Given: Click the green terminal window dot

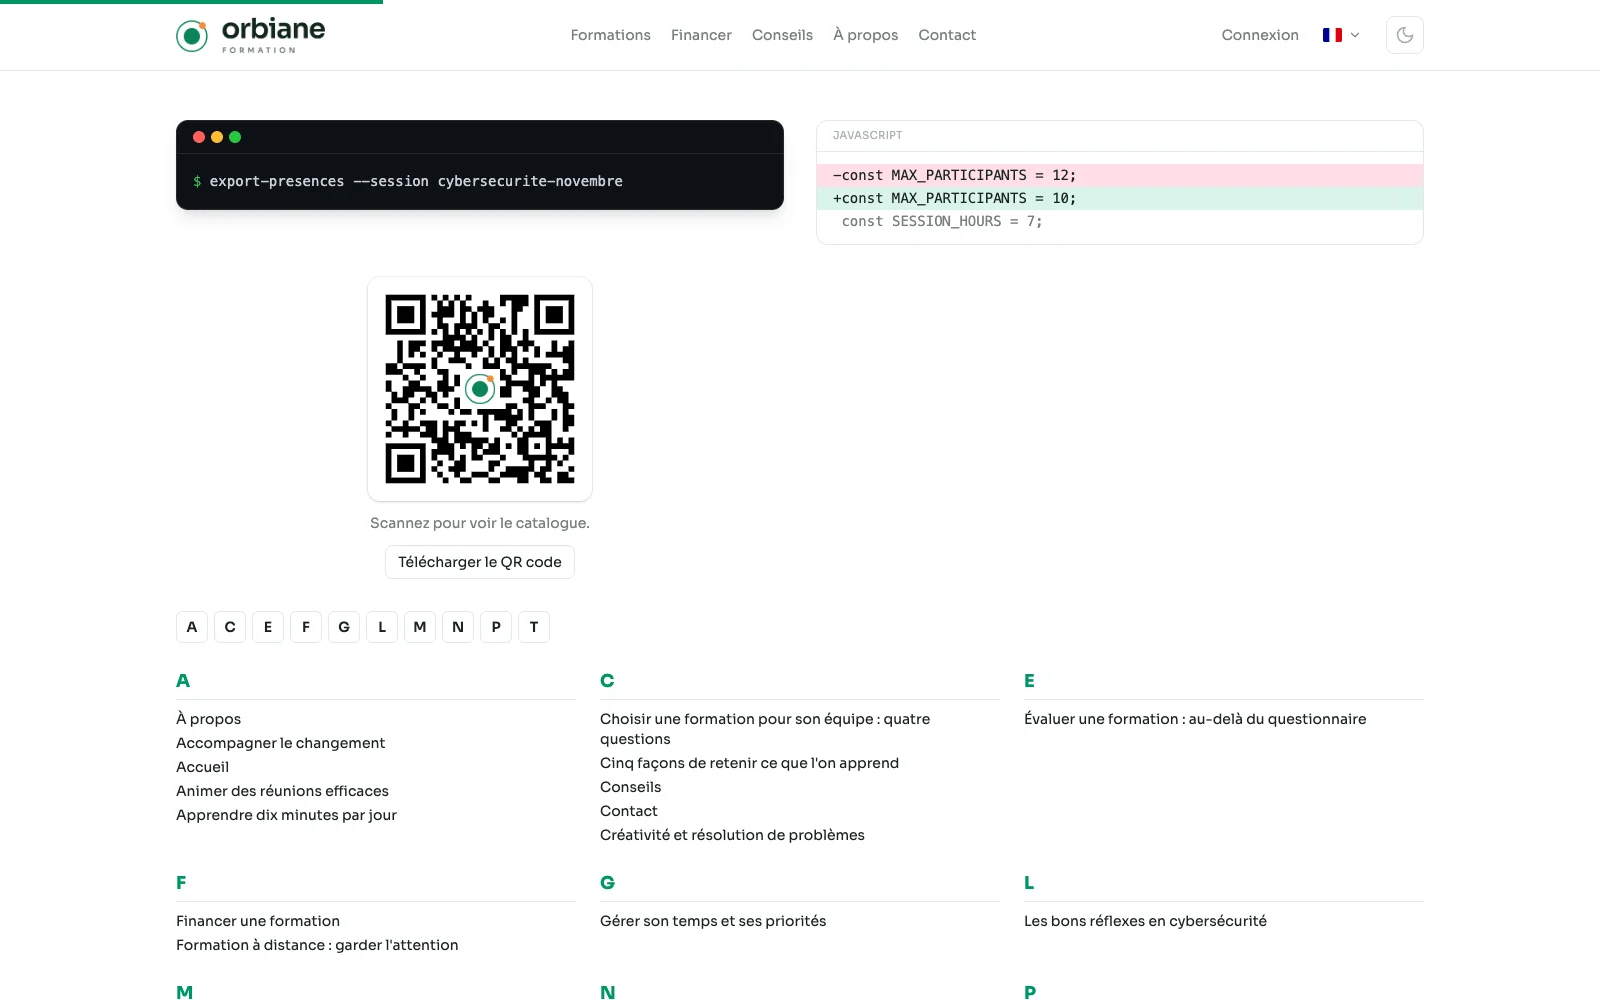Looking at the screenshot, I should (235, 137).
